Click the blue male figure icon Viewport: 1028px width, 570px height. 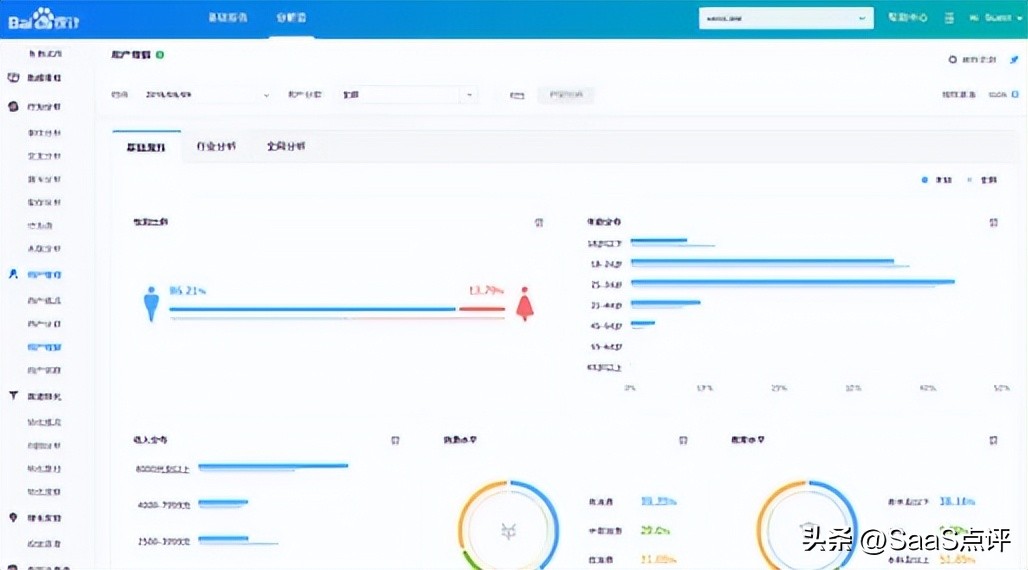tap(151, 304)
